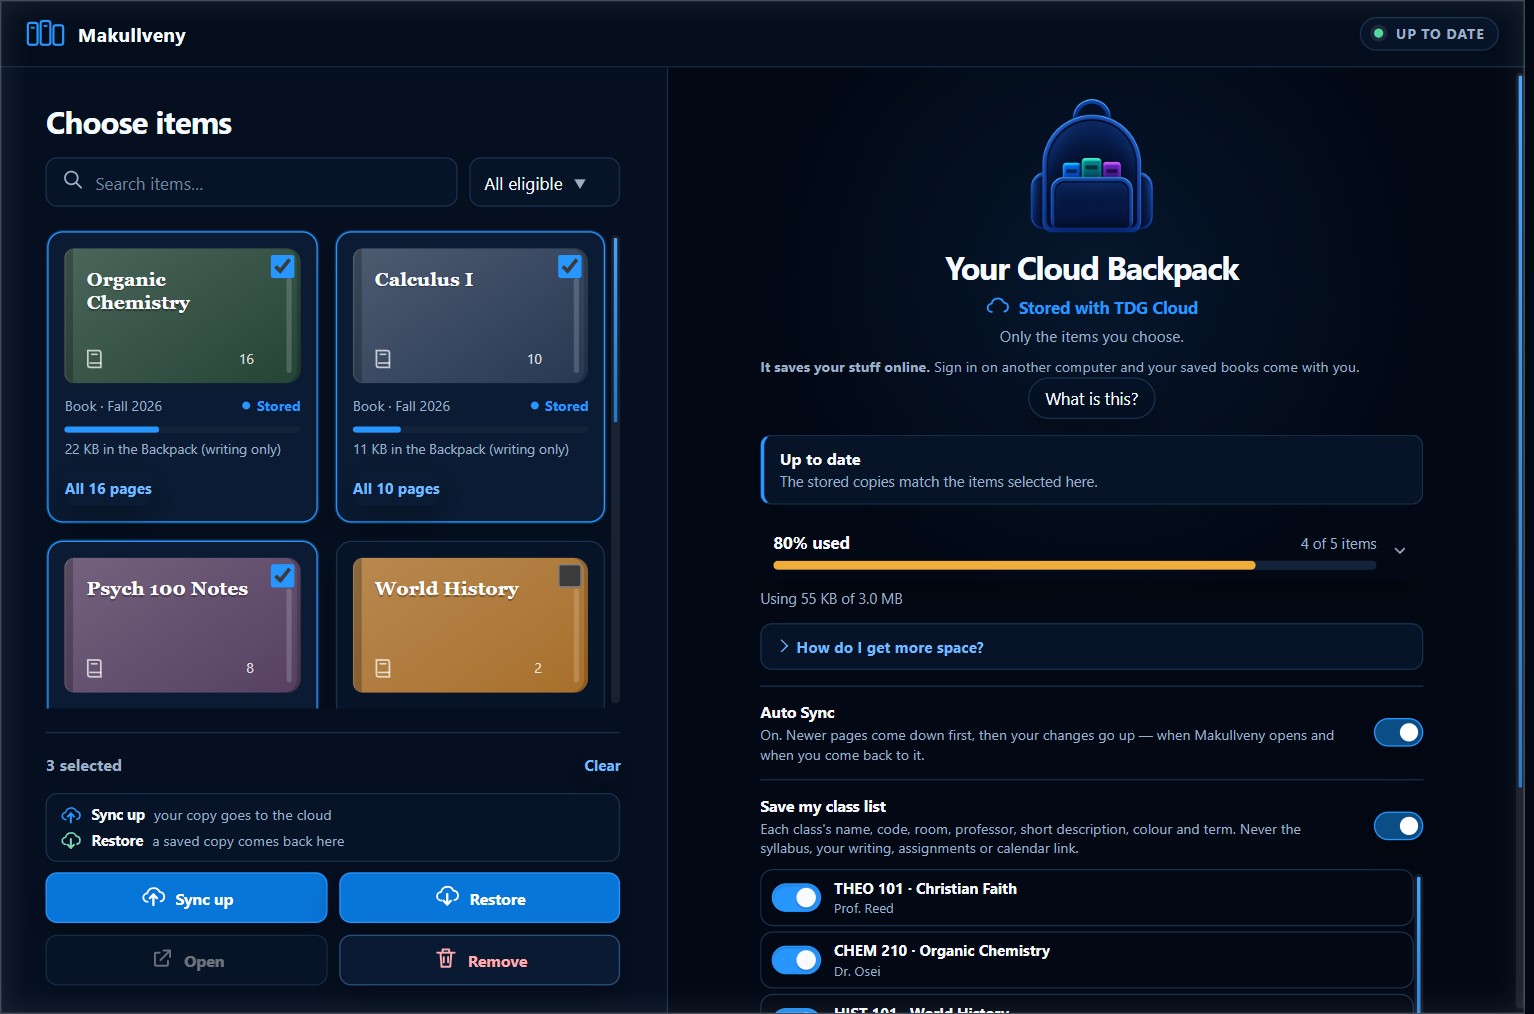Check the World History book checkbox
Screen dimensions: 1534x1014
coord(570,576)
